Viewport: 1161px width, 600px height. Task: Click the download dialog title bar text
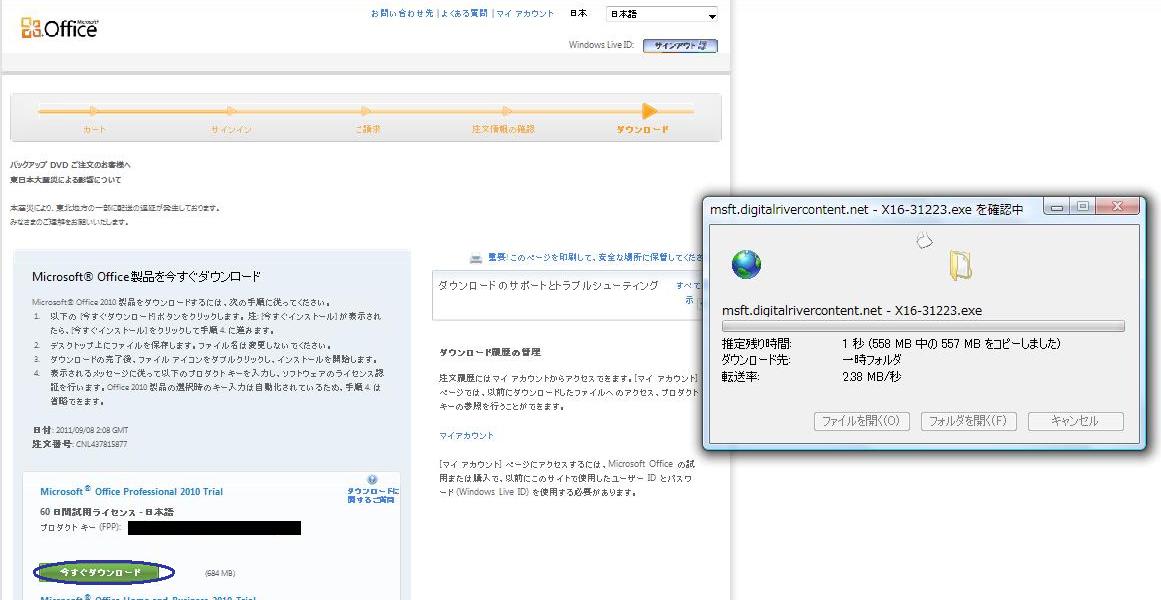coord(866,210)
